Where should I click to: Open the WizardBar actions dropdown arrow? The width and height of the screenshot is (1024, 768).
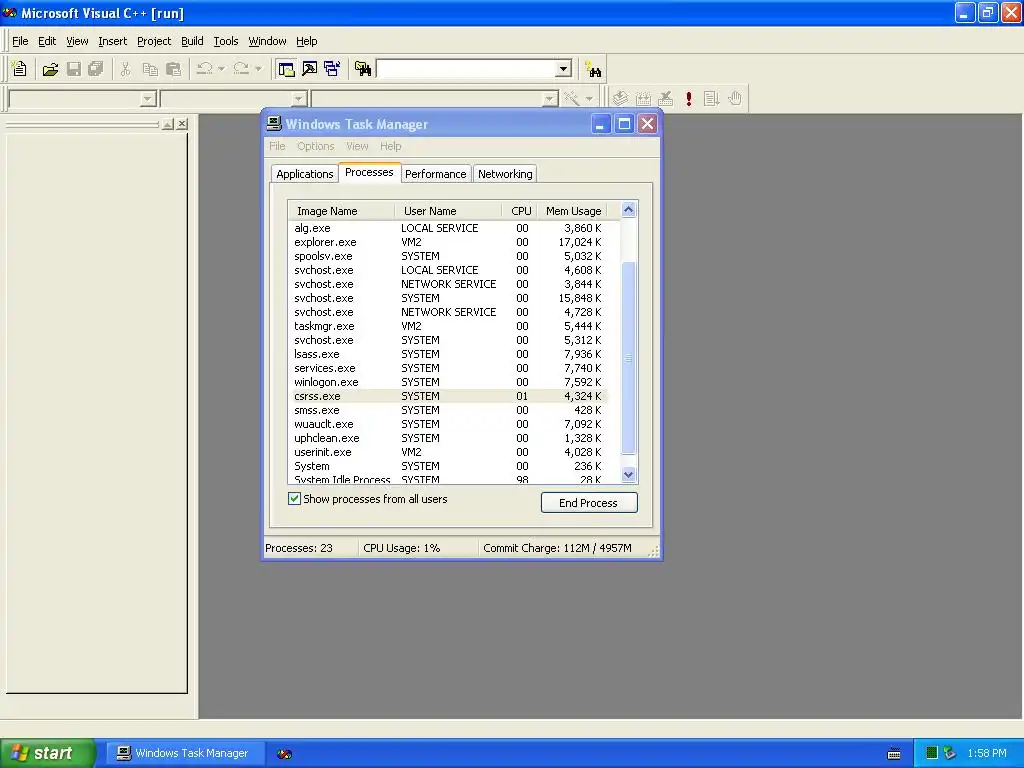pyautogui.click(x=589, y=99)
